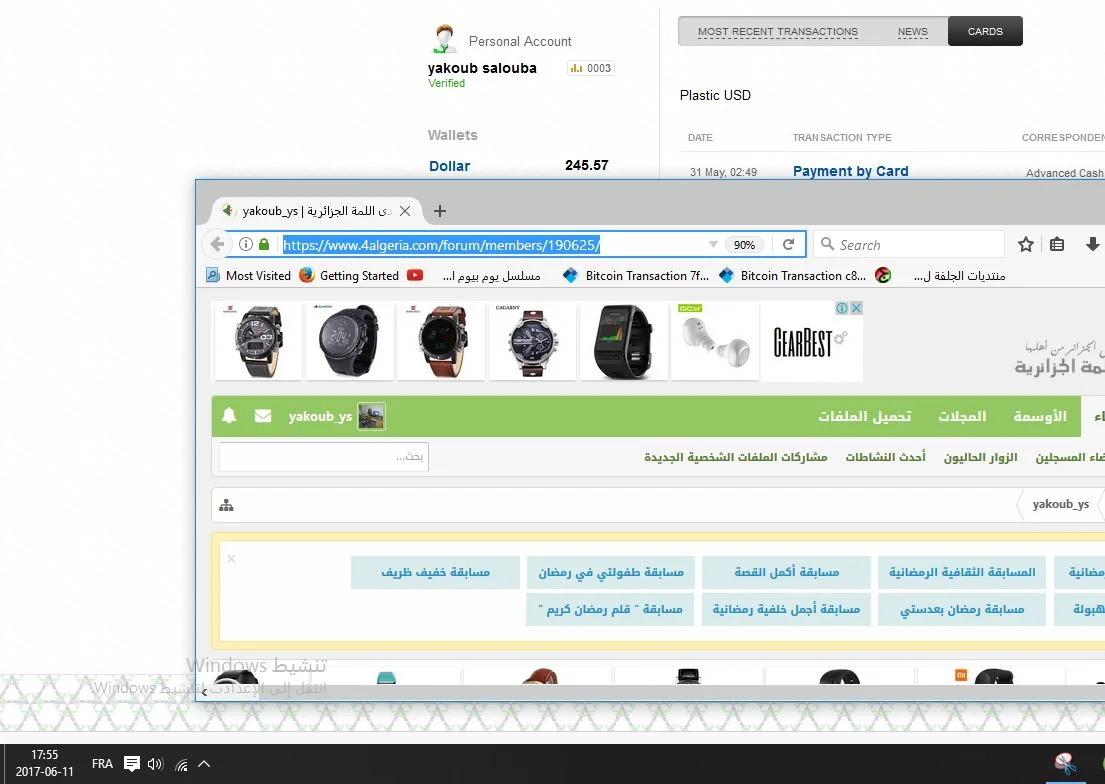Click the forum بحث search box
The image size is (1105, 784).
[323, 457]
